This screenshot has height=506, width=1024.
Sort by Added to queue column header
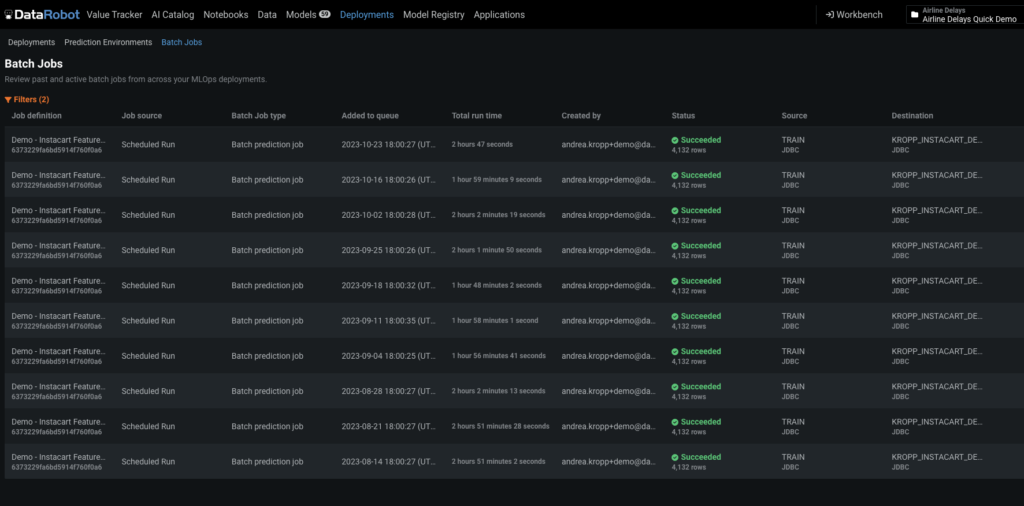point(370,116)
